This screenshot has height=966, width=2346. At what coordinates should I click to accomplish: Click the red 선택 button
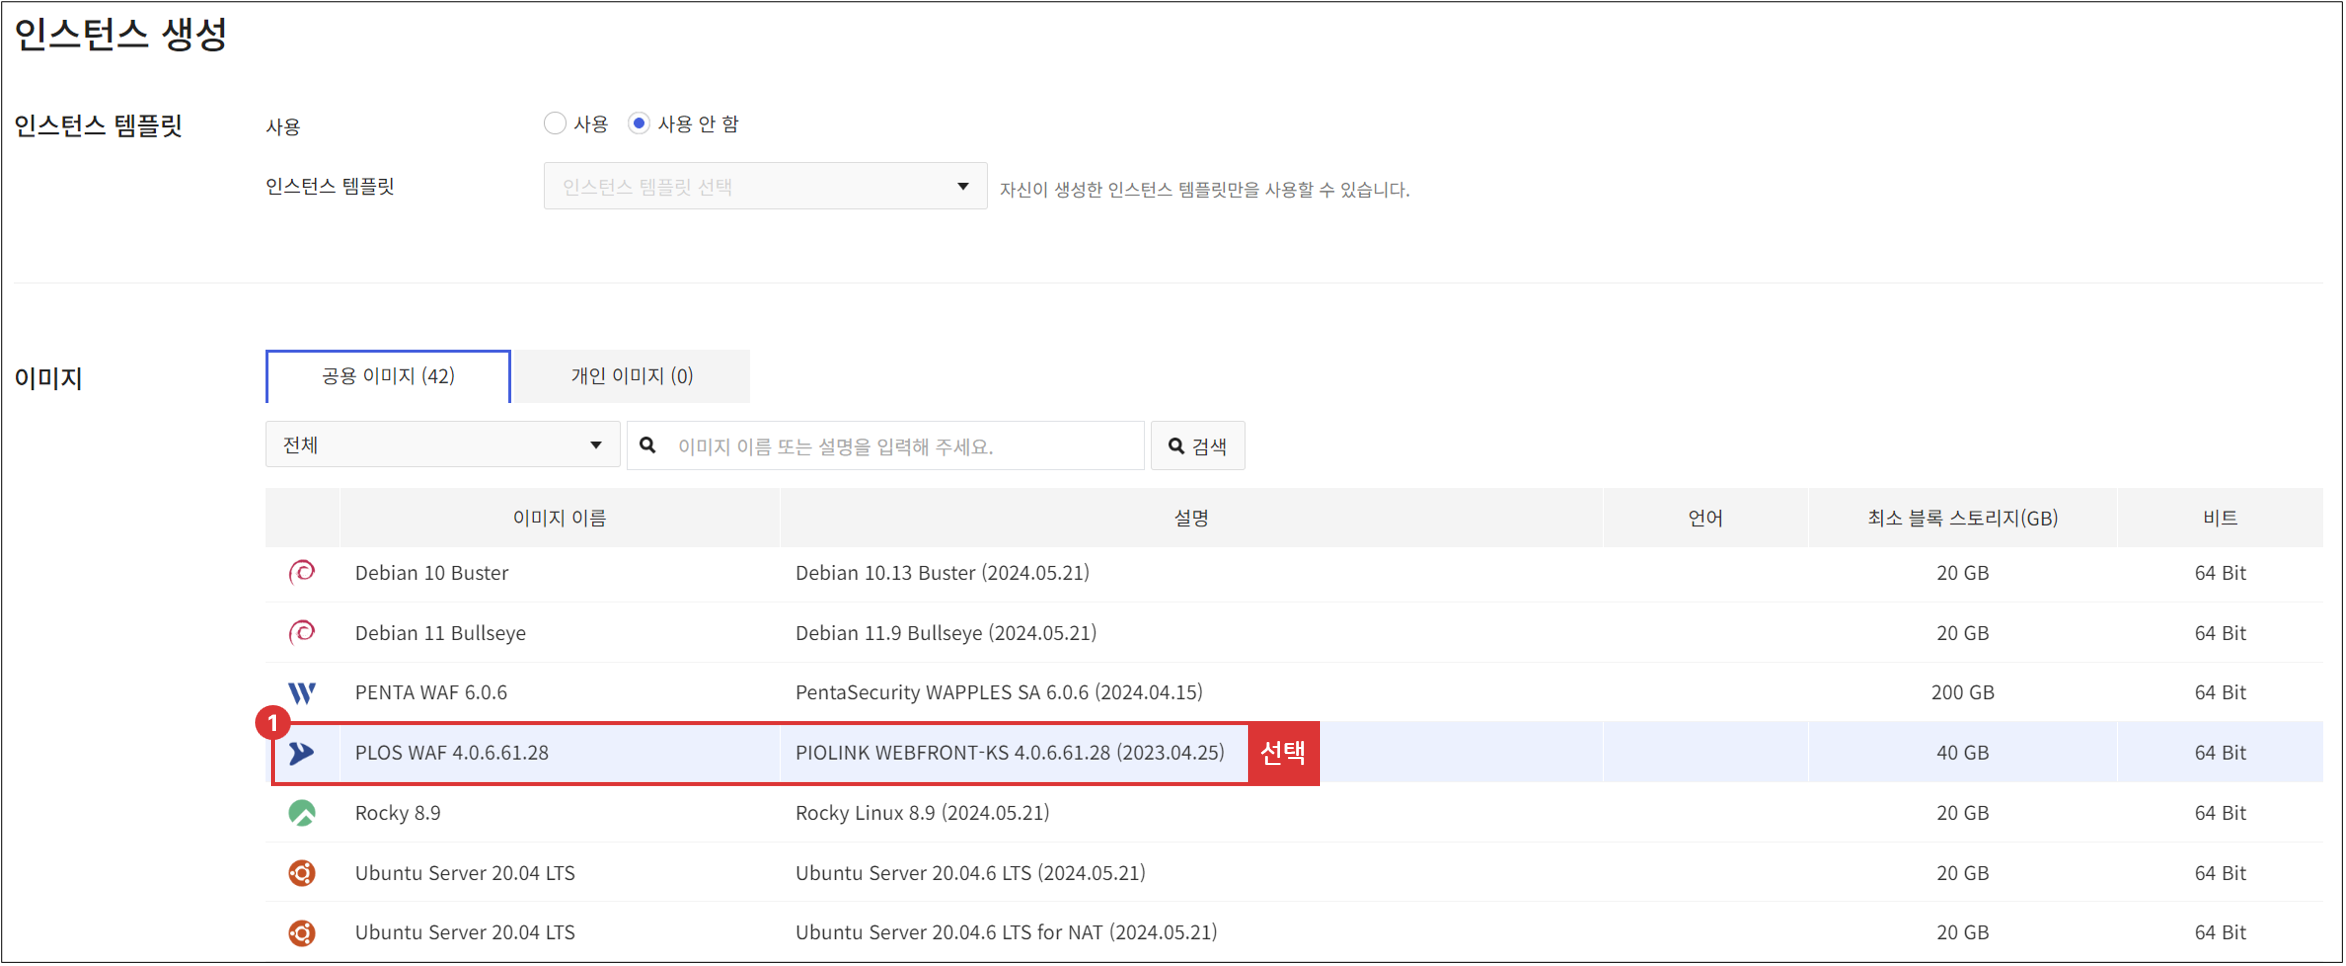click(1284, 752)
